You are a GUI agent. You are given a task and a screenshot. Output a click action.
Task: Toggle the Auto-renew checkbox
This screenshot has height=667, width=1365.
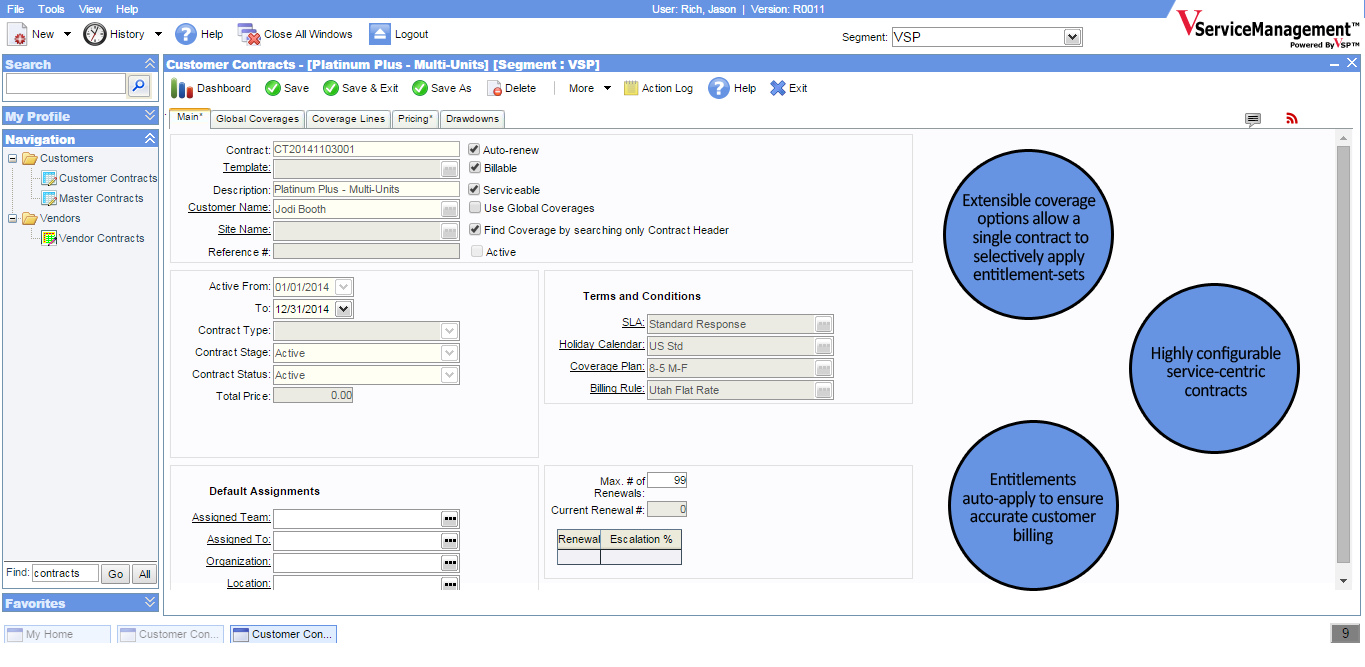click(x=475, y=150)
